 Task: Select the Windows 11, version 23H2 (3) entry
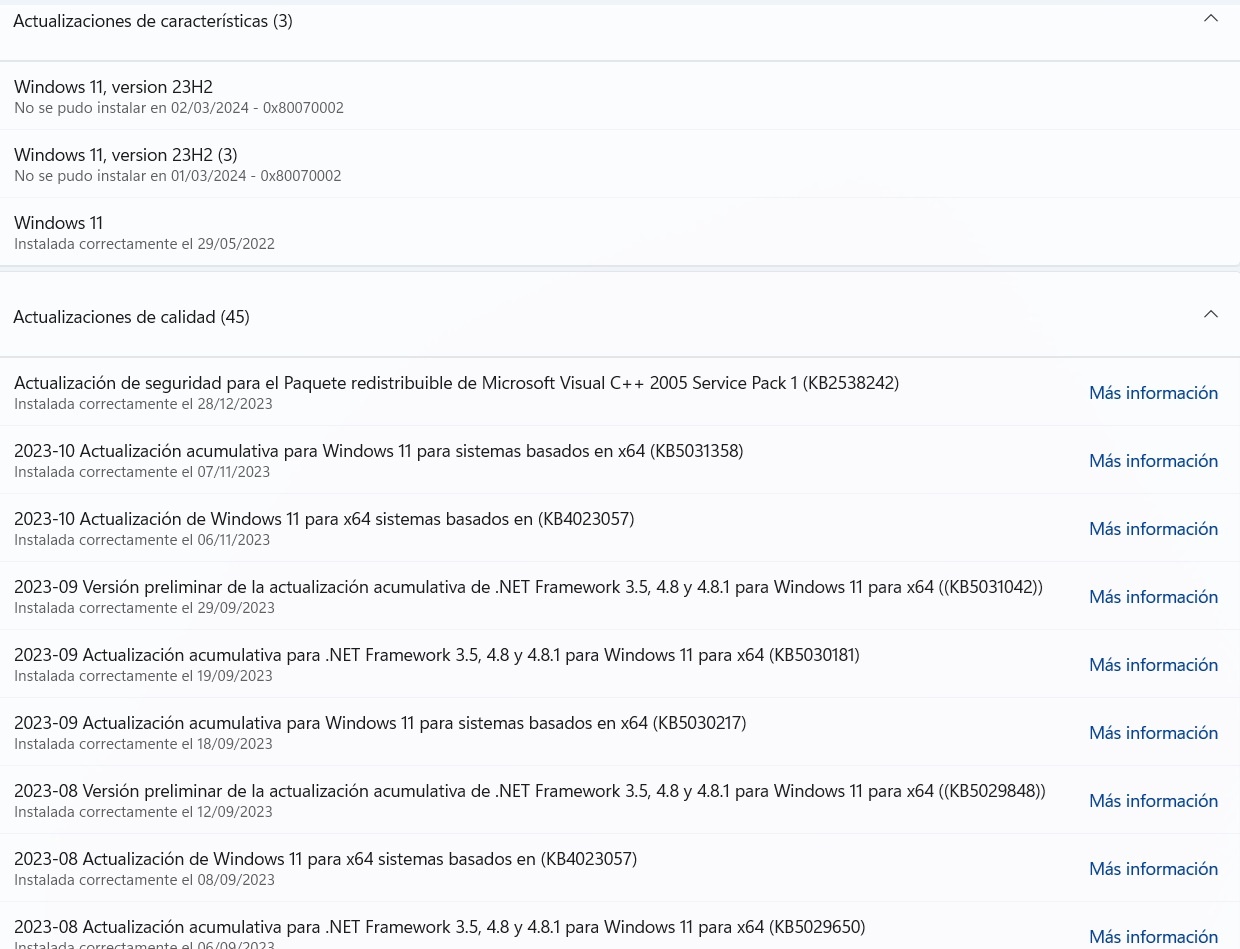(x=620, y=164)
